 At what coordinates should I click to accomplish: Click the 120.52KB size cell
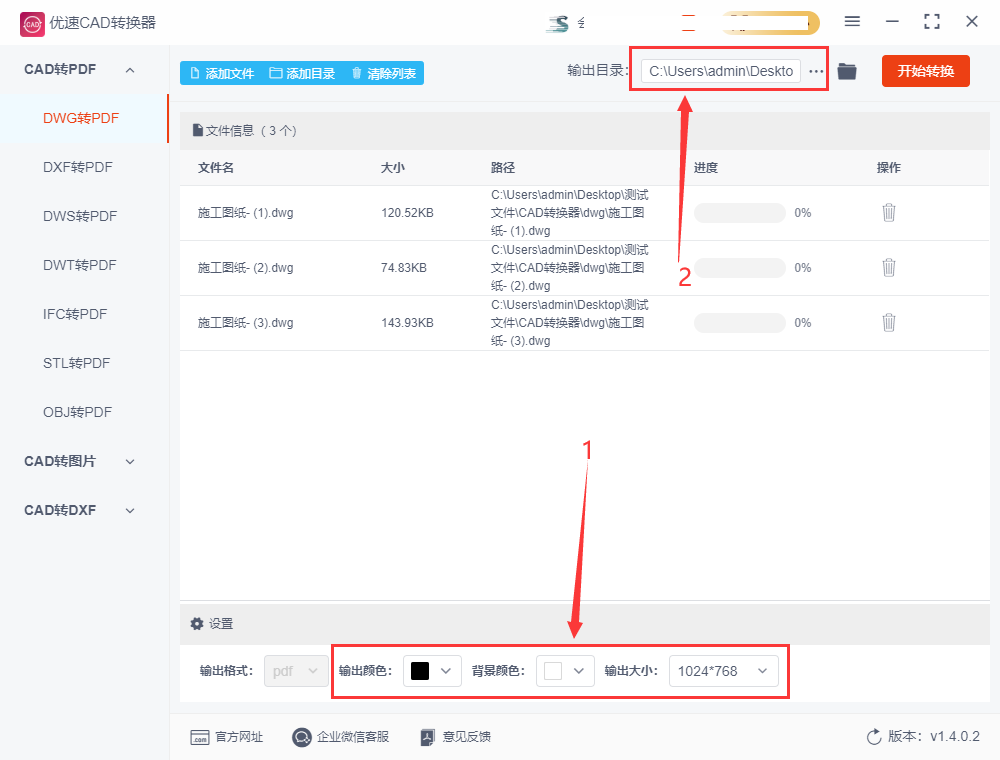tap(407, 213)
